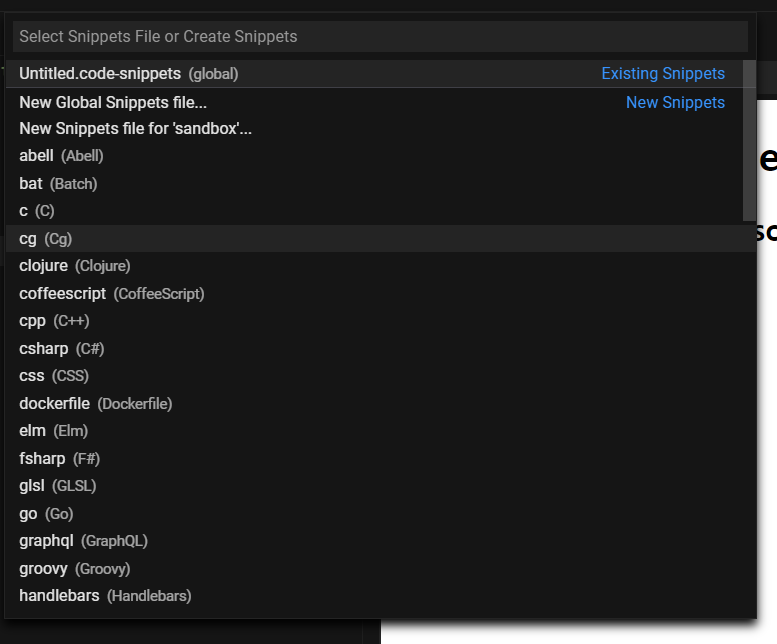Pick csharp (C#) from the list
Image resolution: width=777 pixels, height=644 pixels.
61,349
